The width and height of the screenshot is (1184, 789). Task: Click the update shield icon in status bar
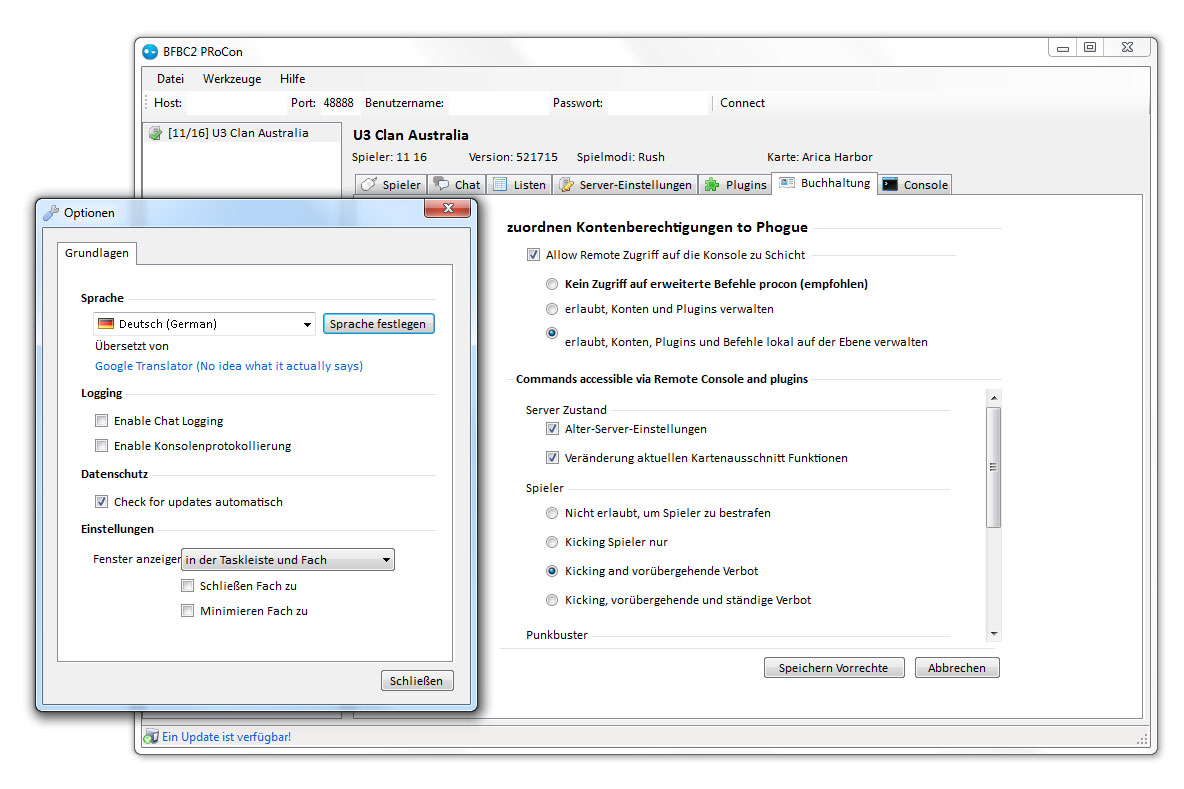click(151, 736)
